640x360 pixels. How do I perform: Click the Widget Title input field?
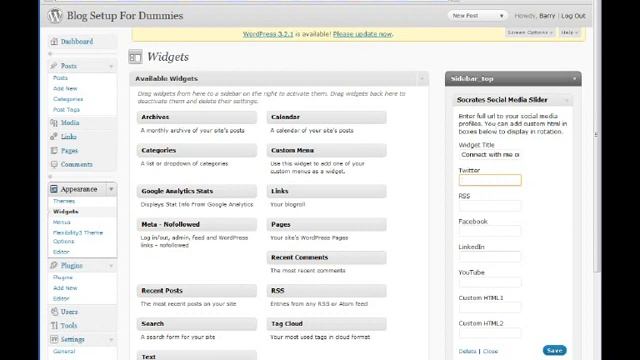pyautogui.click(x=490, y=155)
